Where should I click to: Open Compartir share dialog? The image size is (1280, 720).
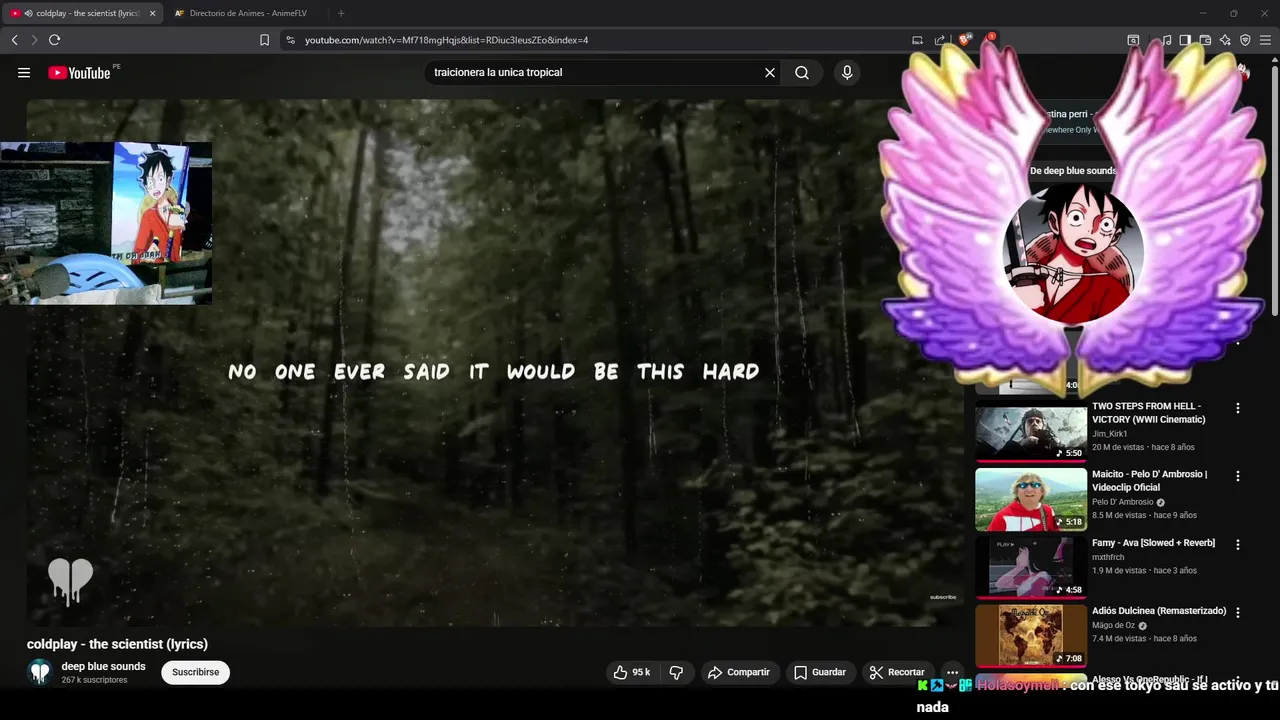738,673
